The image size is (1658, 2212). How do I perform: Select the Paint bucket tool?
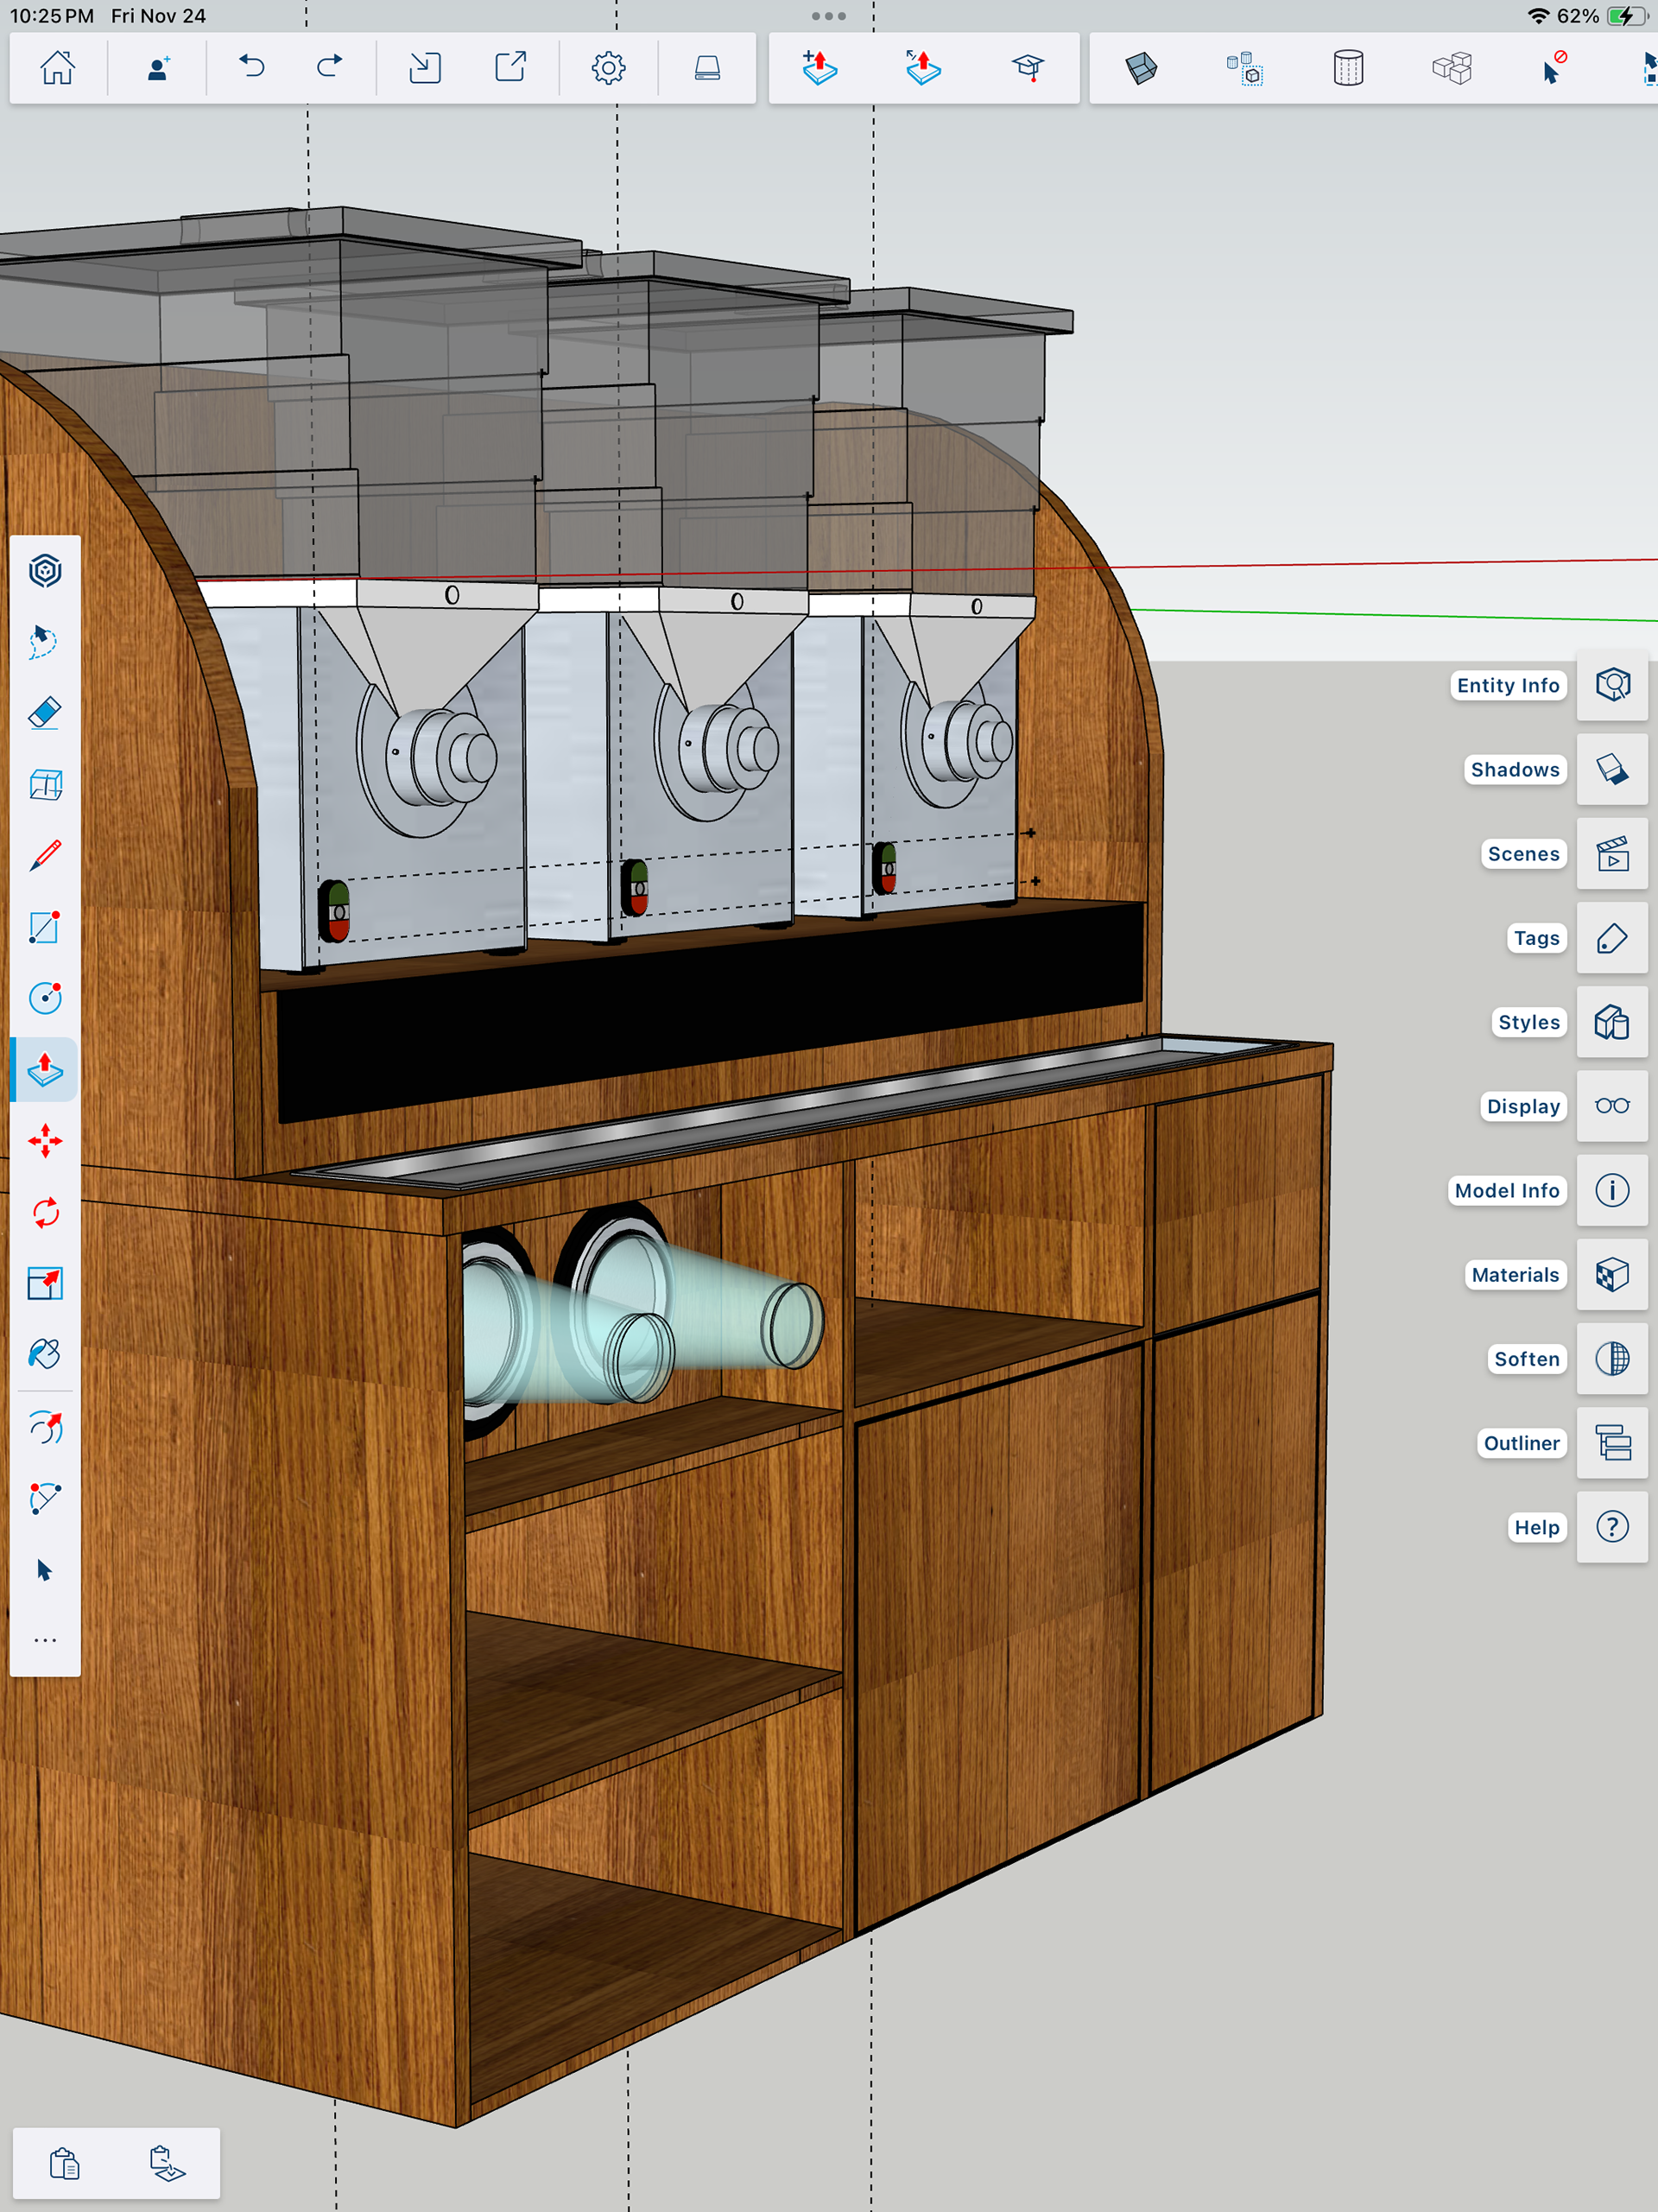tap(45, 1354)
